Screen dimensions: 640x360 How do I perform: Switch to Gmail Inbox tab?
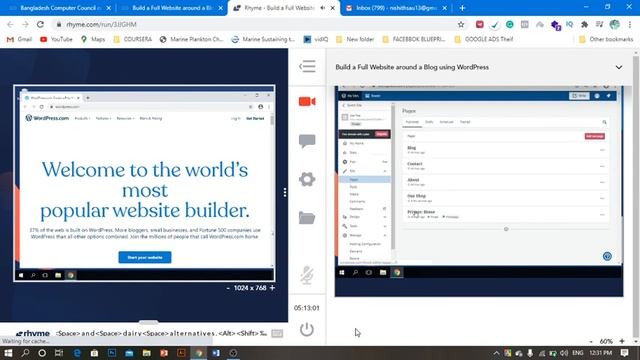point(395,8)
